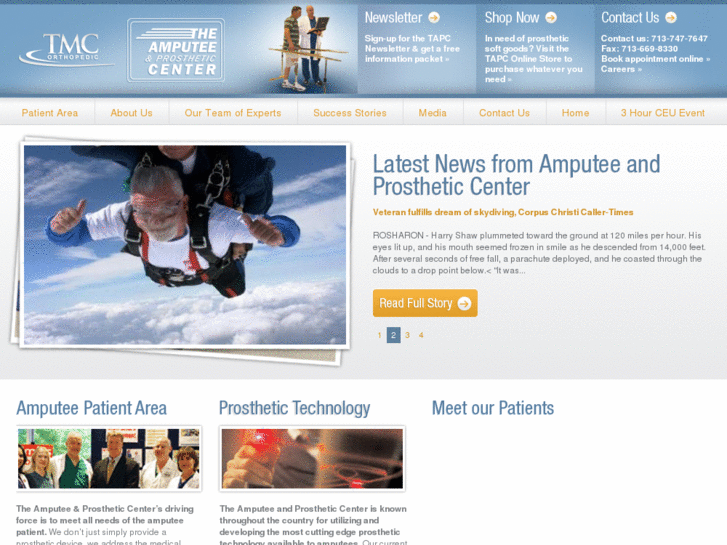Click the arrow icon next to Shop Now

pyautogui.click(x=551, y=18)
